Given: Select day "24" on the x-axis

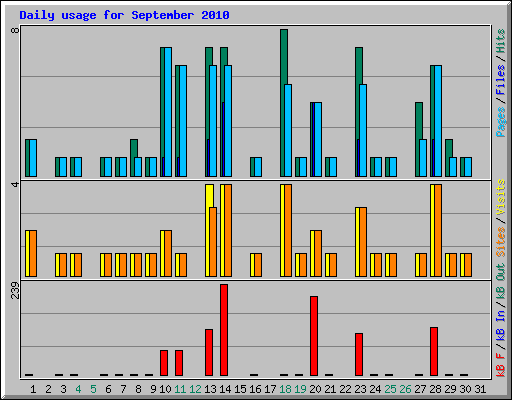Looking at the screenshot, I should point(375,389).
